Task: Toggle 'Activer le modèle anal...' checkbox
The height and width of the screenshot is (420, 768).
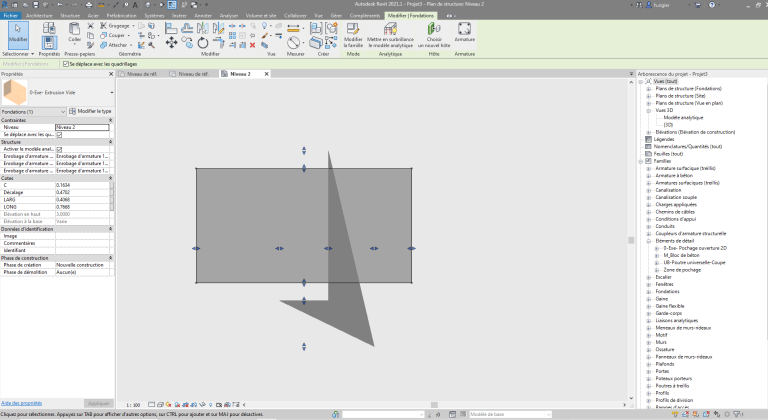Action: coord(59,149)
